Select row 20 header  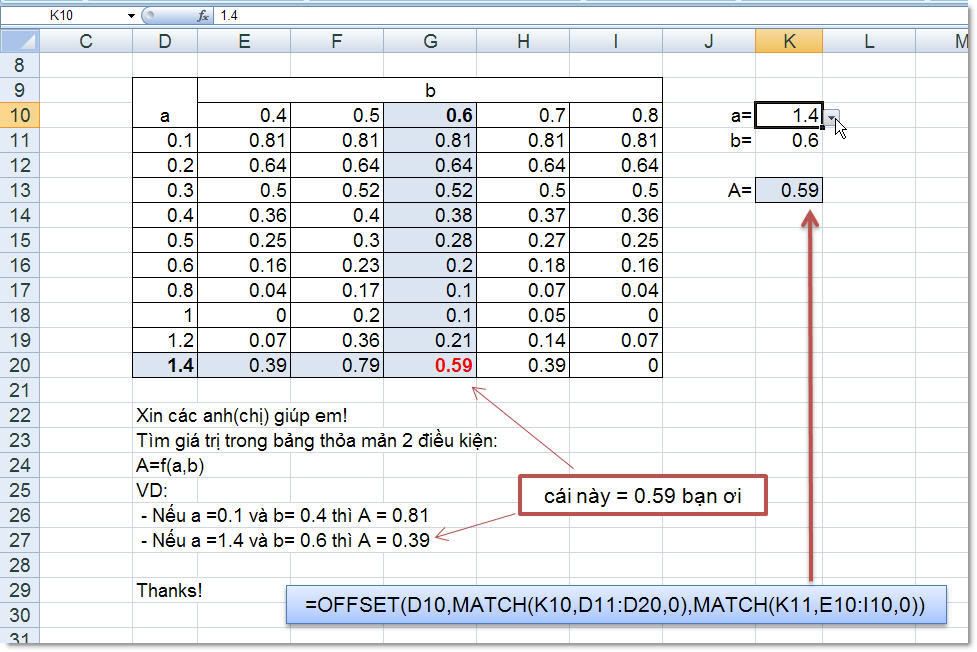pyautogui.click(x=20, y=365)
